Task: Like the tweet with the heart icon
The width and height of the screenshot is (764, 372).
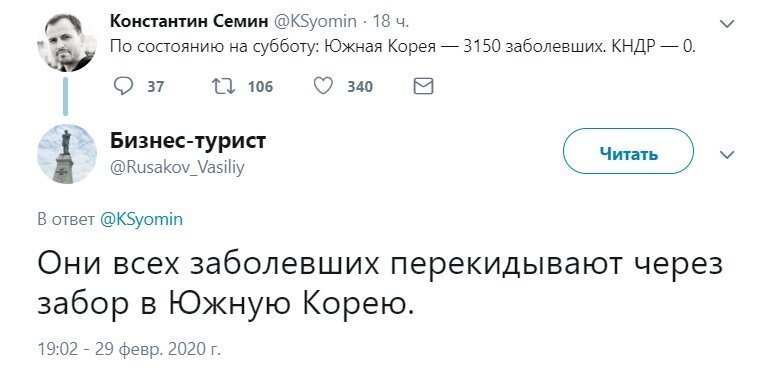Action: 323,87
